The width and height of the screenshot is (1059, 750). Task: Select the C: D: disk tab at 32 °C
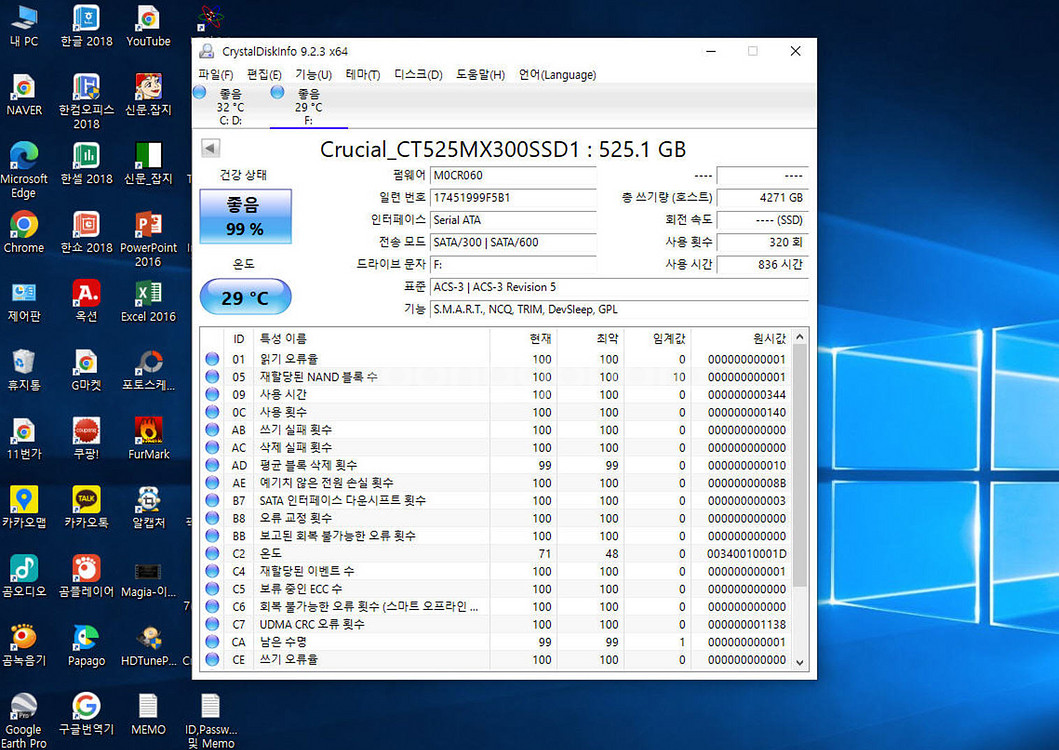[x=230, y=106]
